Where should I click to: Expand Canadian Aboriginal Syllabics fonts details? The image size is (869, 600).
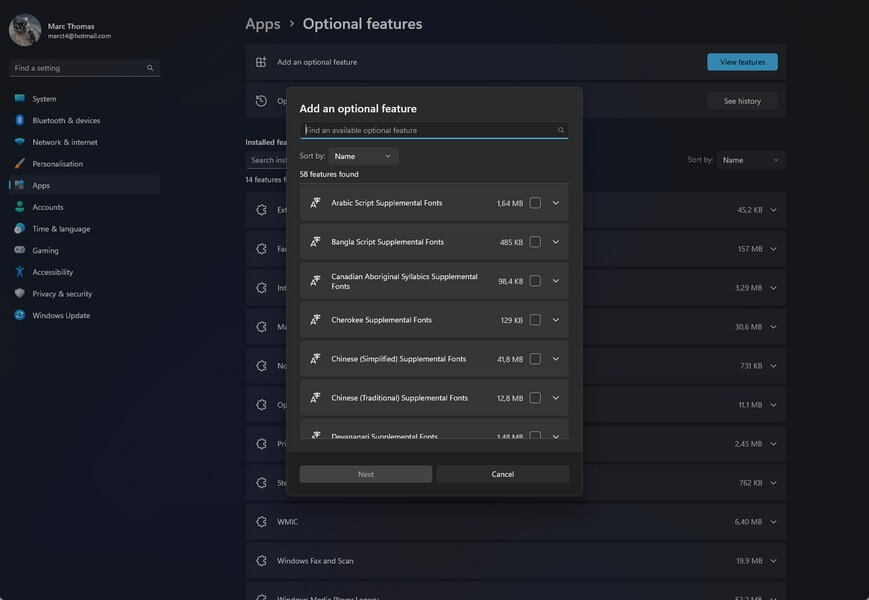click(x=556, y=281)
